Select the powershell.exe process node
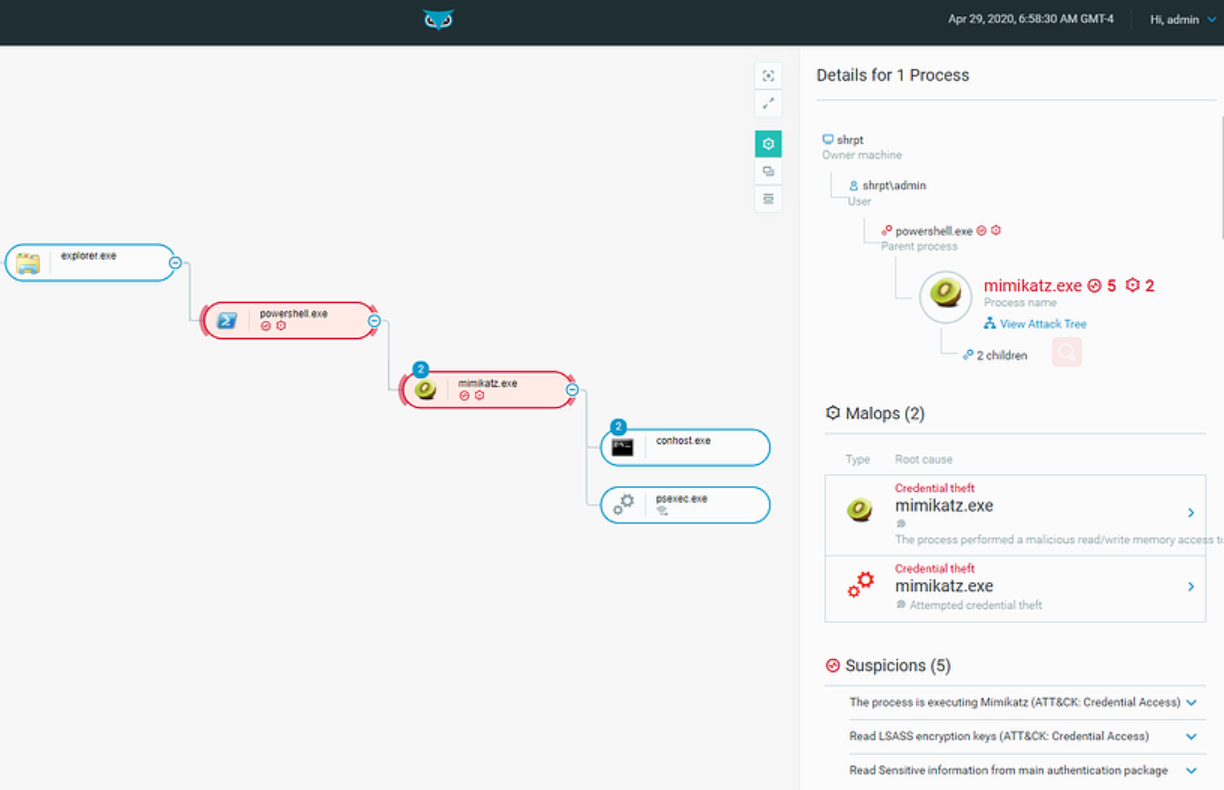Image resolution: width=1224 pixels, height=790 pixels. tap(290, 321)
